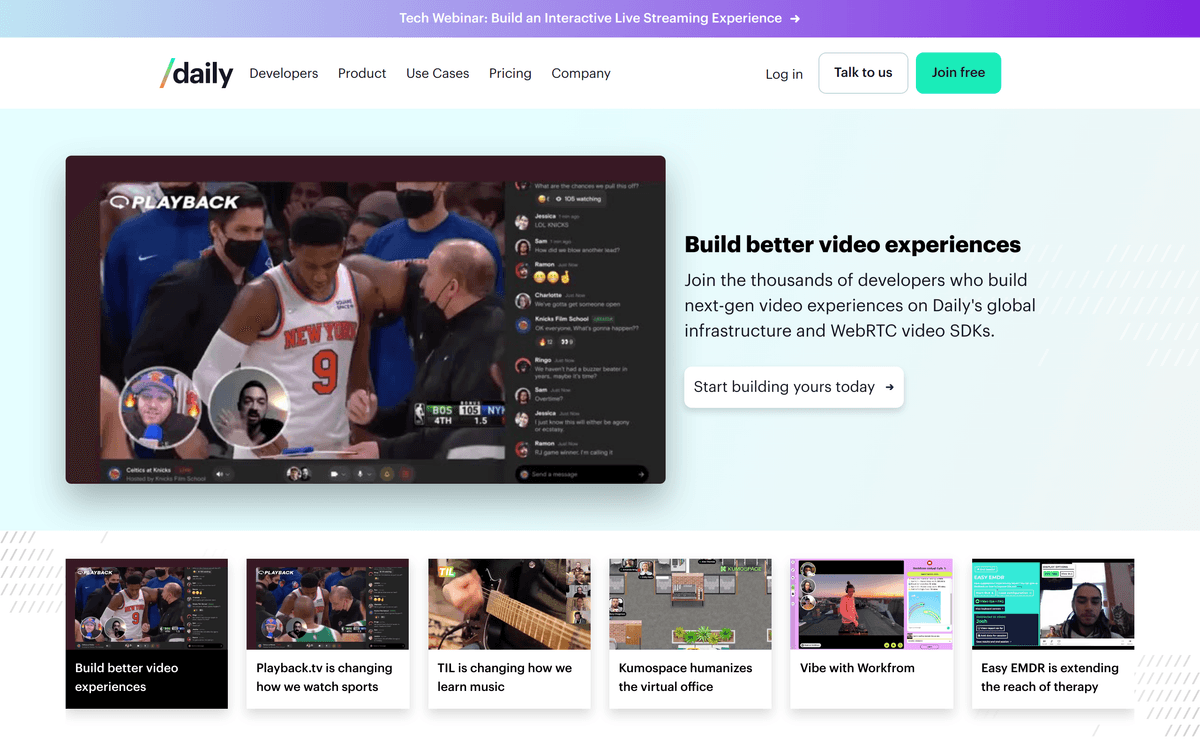
Task: Open the Tech Webinar announcement banner
Action: pyautogui.click(x=590, y=18)
